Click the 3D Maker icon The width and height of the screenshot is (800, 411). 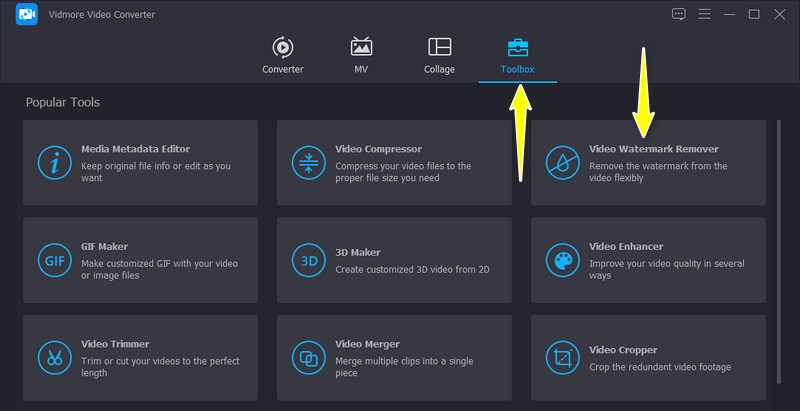click(308, 261)
